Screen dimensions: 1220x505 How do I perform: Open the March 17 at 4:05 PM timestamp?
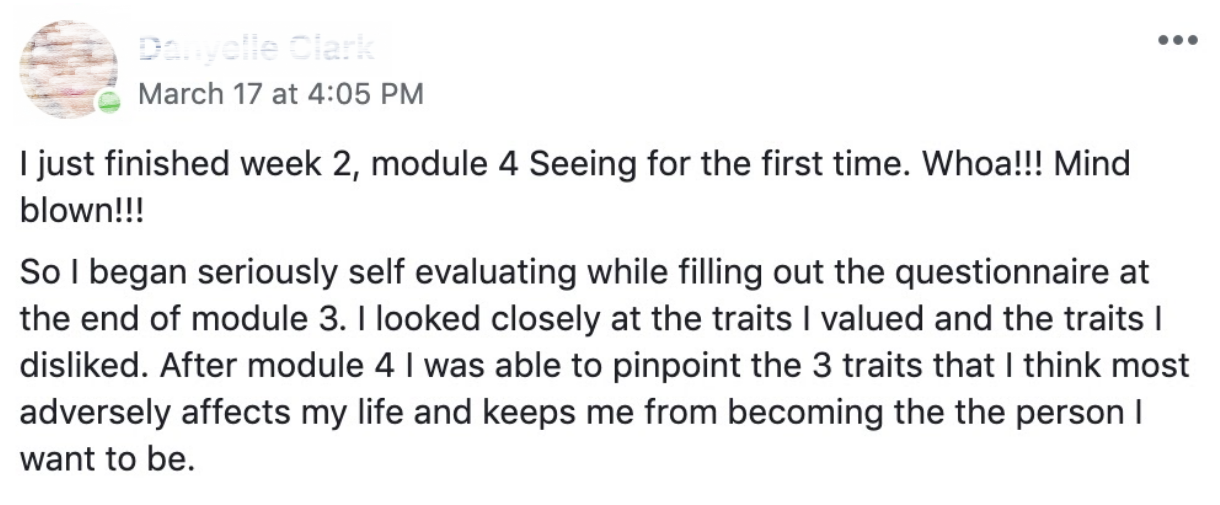pyautogui.click(x=281, y=94)
